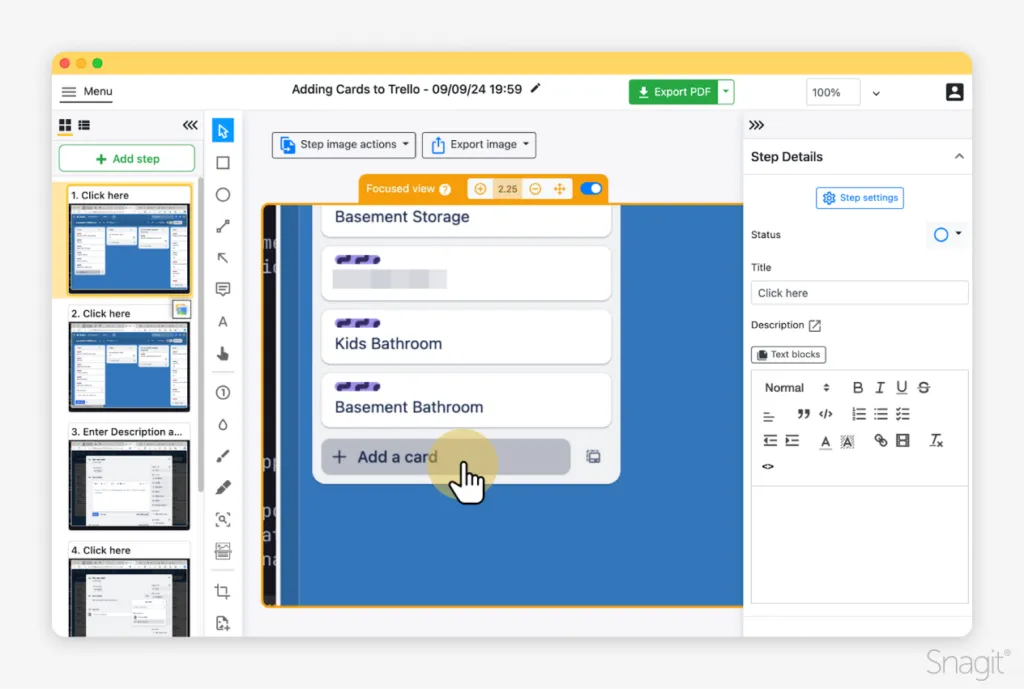Click the Export PDF button
The height and width of the screenshot is (689, 1024).
(673, 92)
